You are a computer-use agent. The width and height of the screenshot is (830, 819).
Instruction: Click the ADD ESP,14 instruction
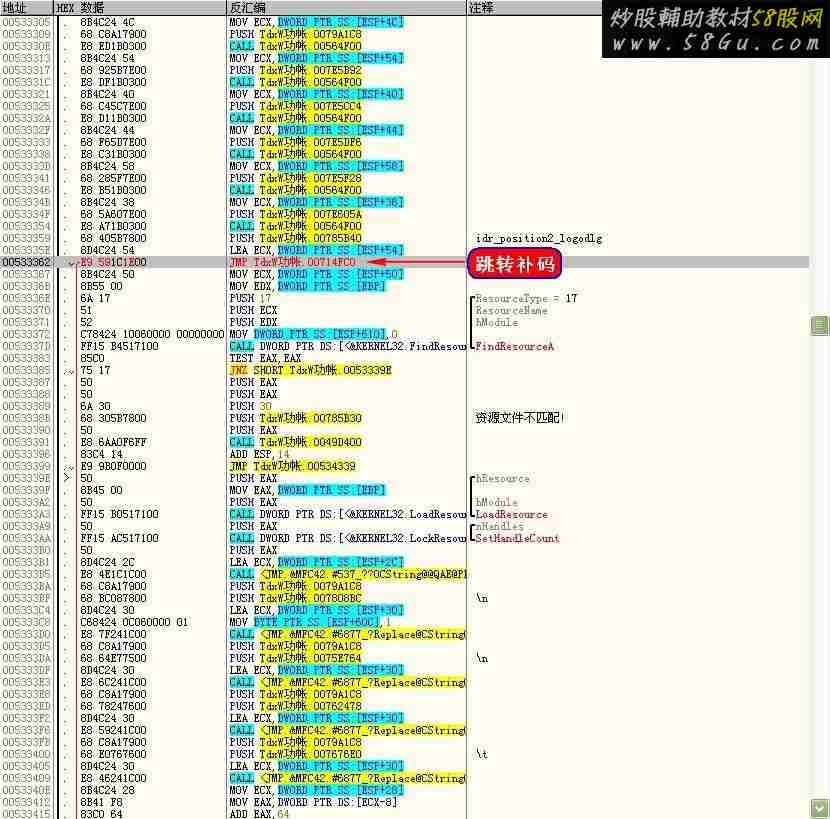tap(259, 454)
